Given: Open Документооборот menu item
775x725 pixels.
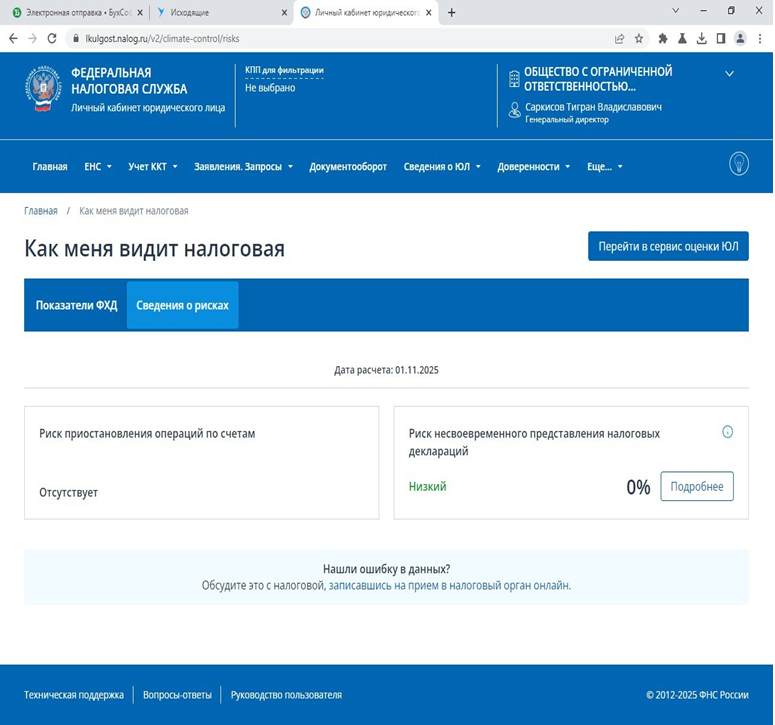Looking at the screenshot, I should coord(348,167).
